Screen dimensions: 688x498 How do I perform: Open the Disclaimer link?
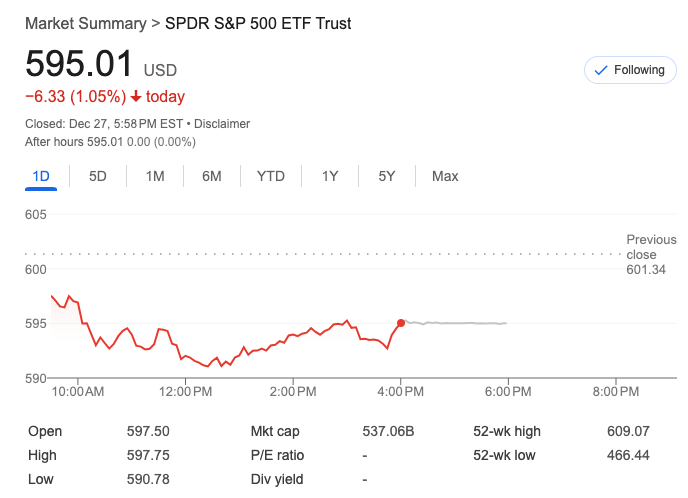pyautogui.click(x=222, y=124)
